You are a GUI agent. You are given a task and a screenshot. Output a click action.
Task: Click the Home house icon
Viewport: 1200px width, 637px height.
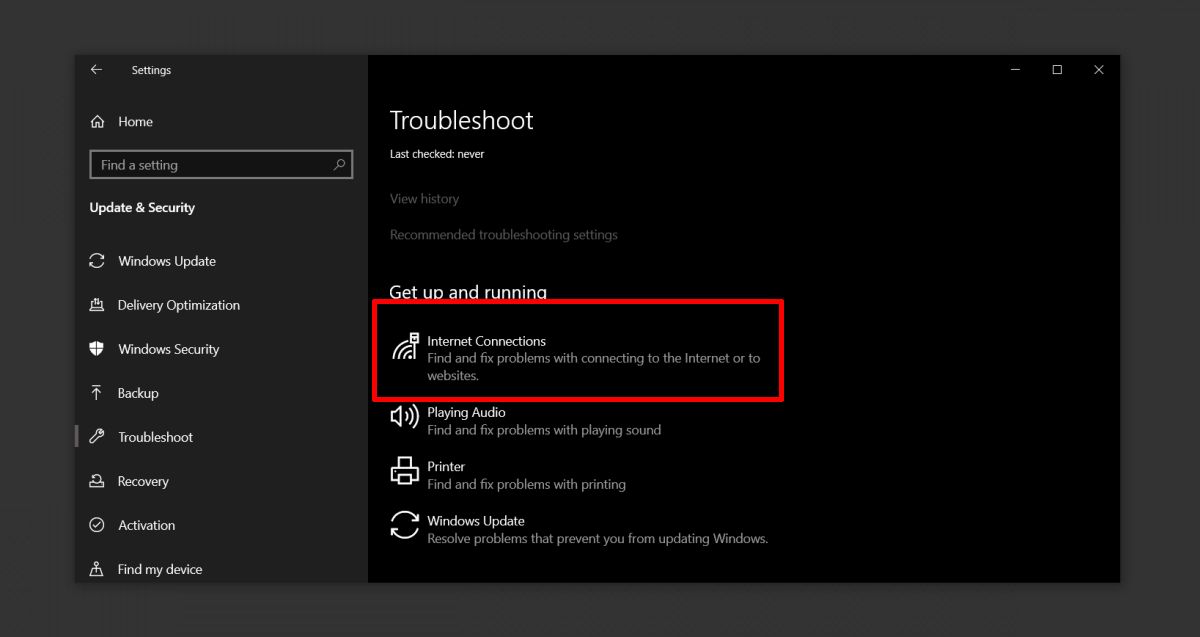[97, 122]
